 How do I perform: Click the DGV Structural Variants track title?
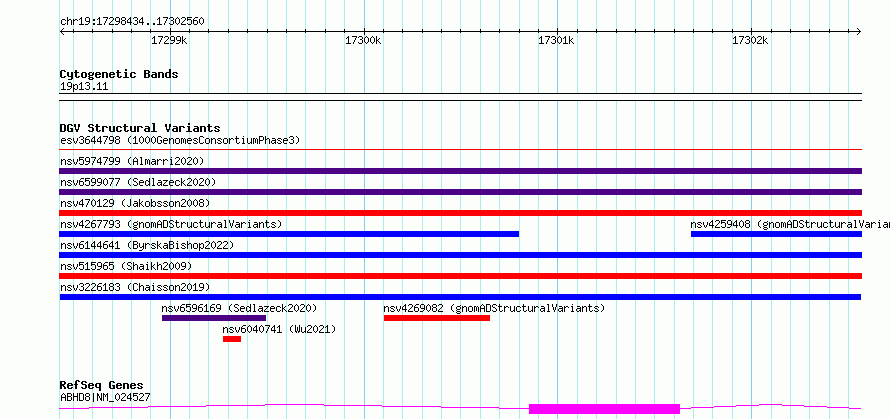[x=140, y=128]
